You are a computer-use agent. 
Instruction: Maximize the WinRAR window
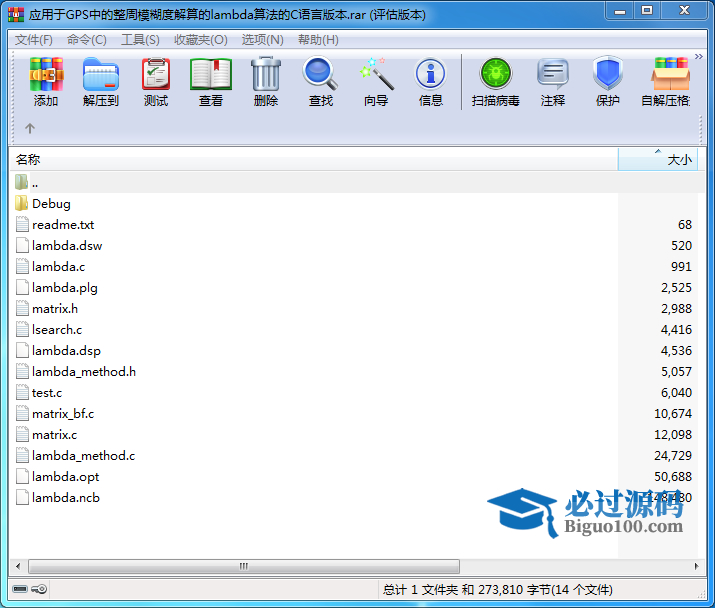click(647, 10)
